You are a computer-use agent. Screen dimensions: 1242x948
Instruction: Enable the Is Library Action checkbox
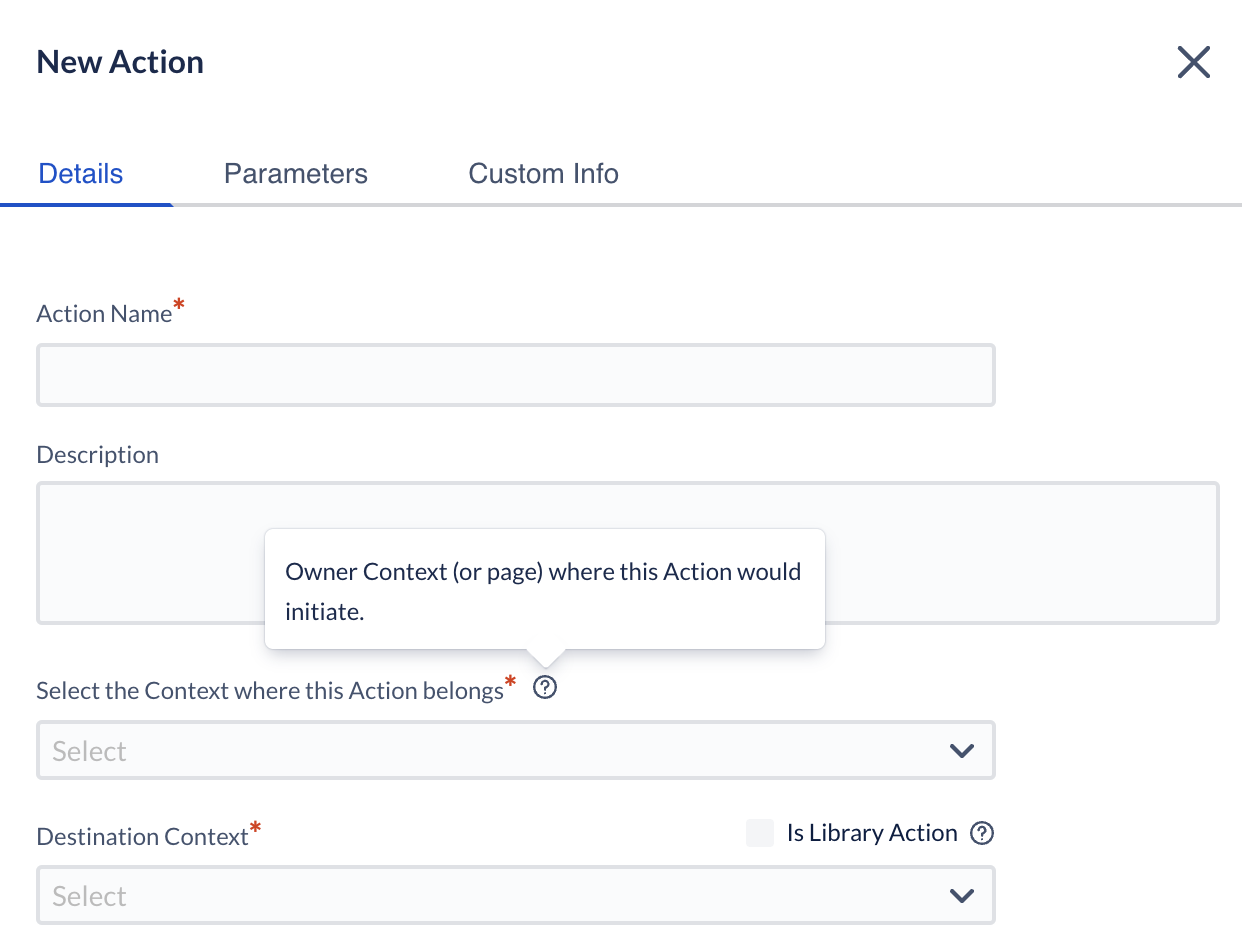coord(760,833)
